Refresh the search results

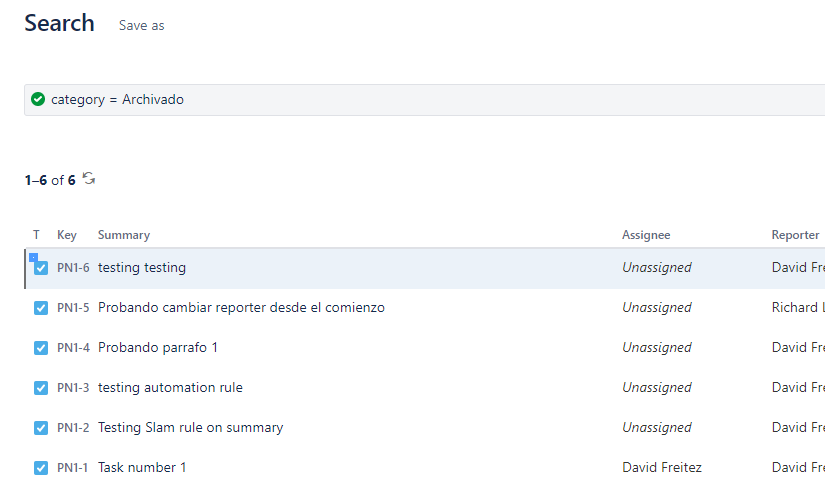click(89, 179)
